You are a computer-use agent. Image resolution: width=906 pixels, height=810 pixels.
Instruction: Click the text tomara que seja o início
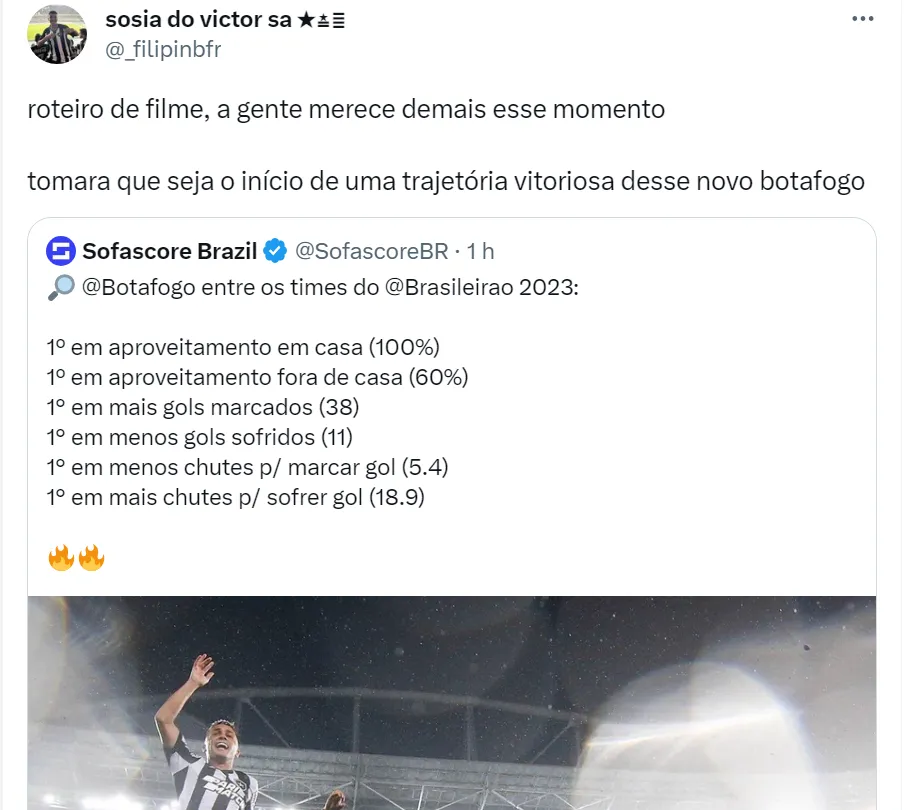pos(165,181)
